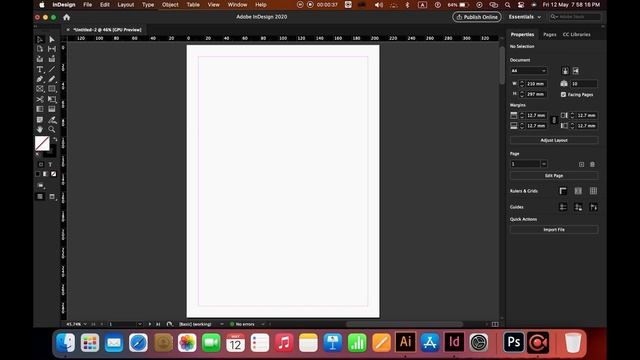
Task: Set landscape page orientation
Action: pyautogui.click(x=576, y=71)
